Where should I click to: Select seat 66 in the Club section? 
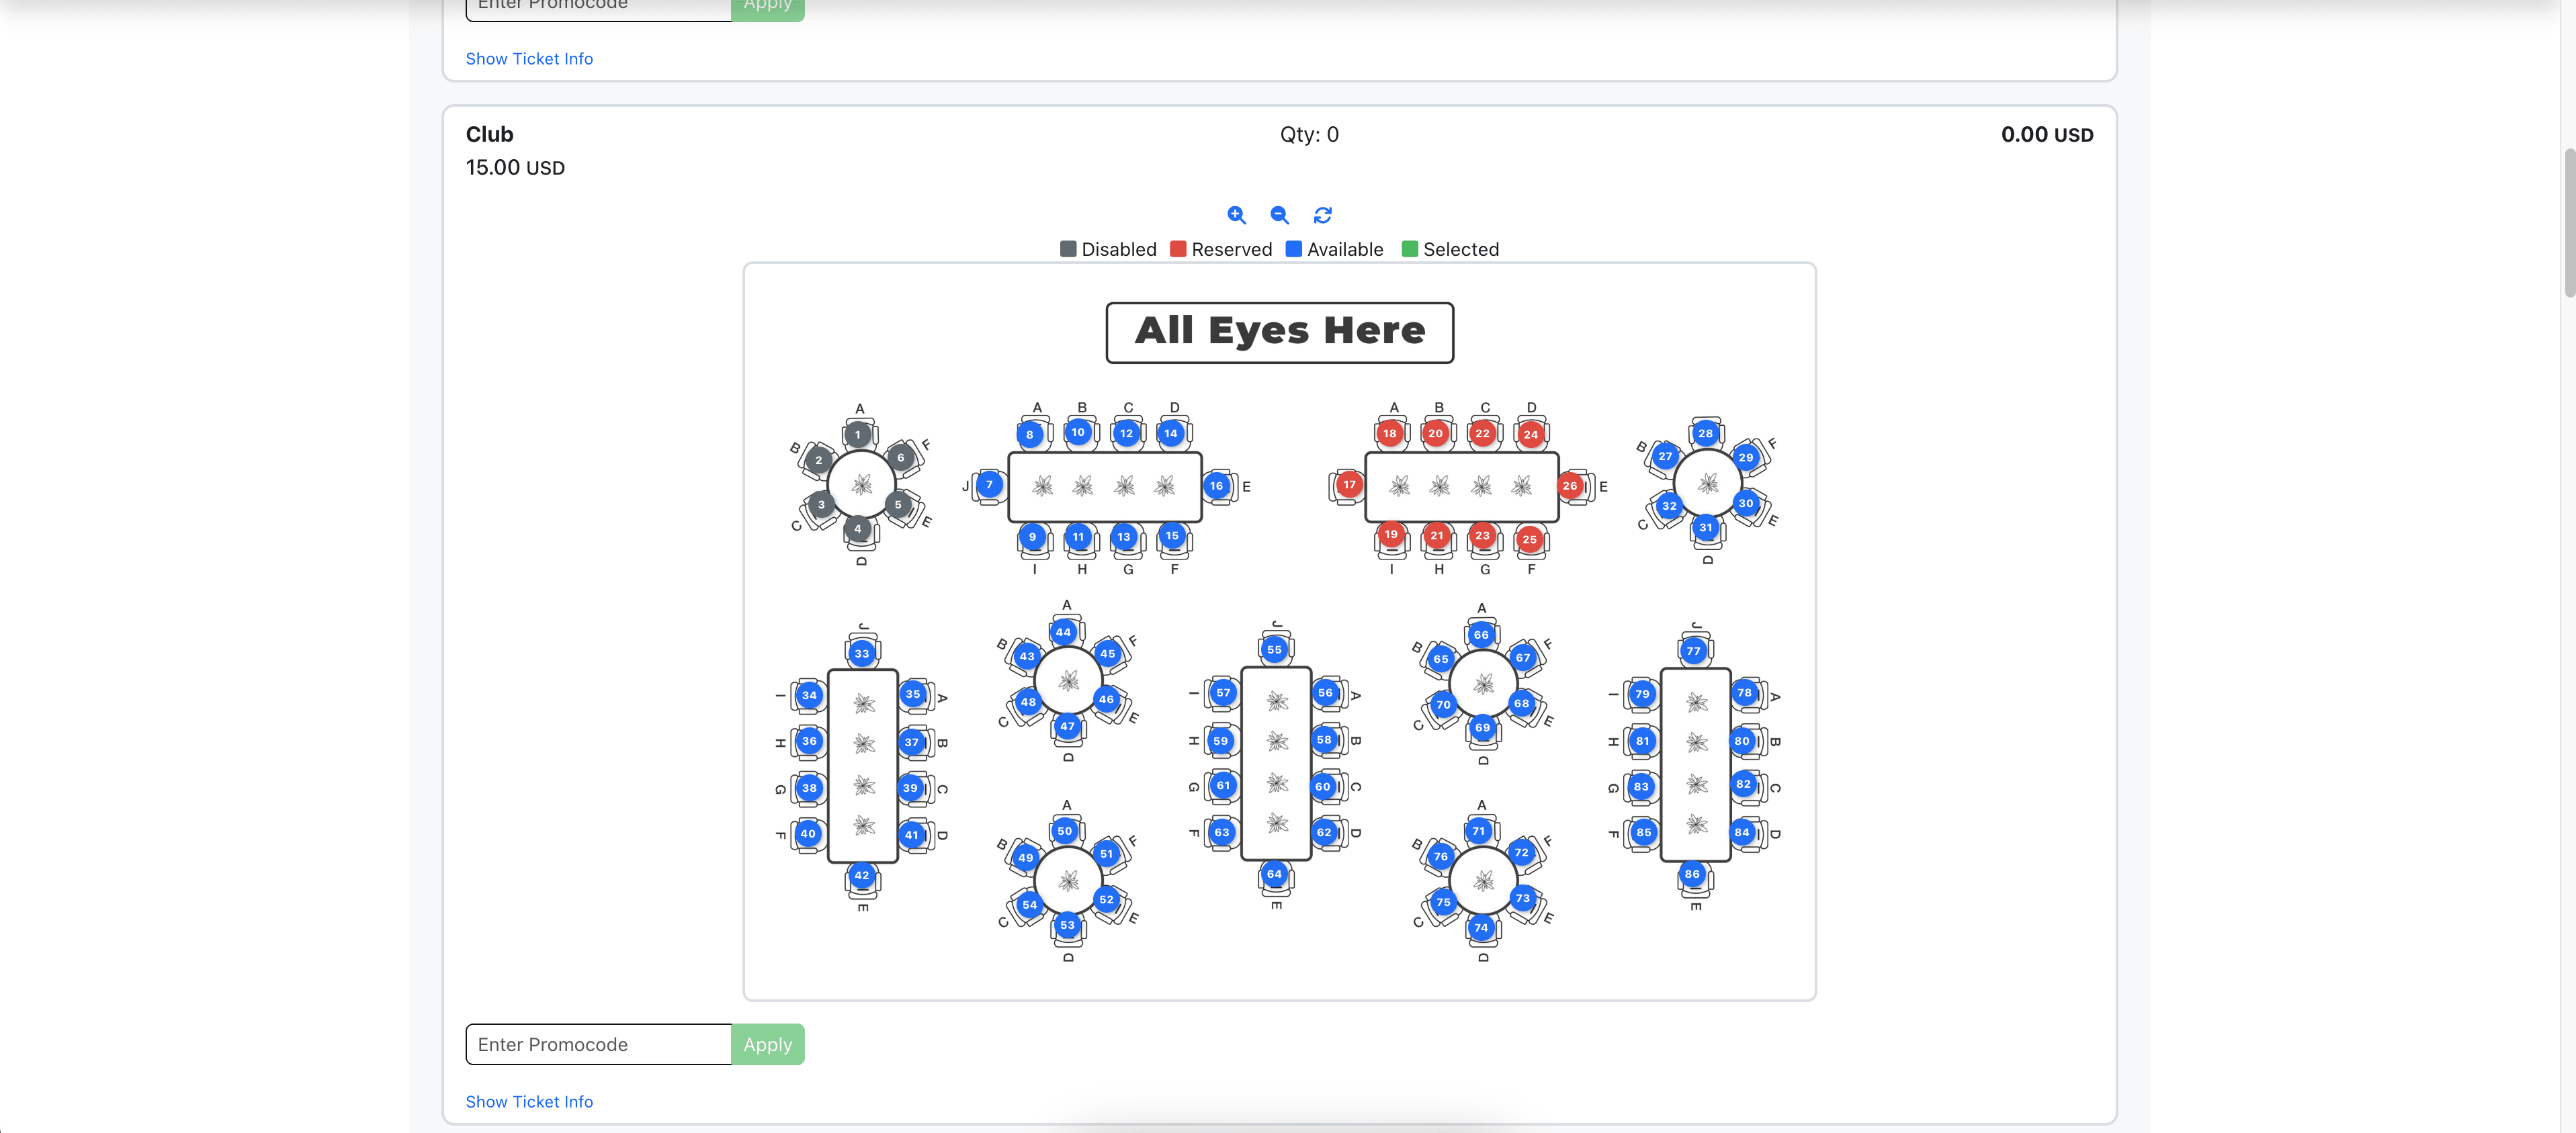[x=1480, y=635]
